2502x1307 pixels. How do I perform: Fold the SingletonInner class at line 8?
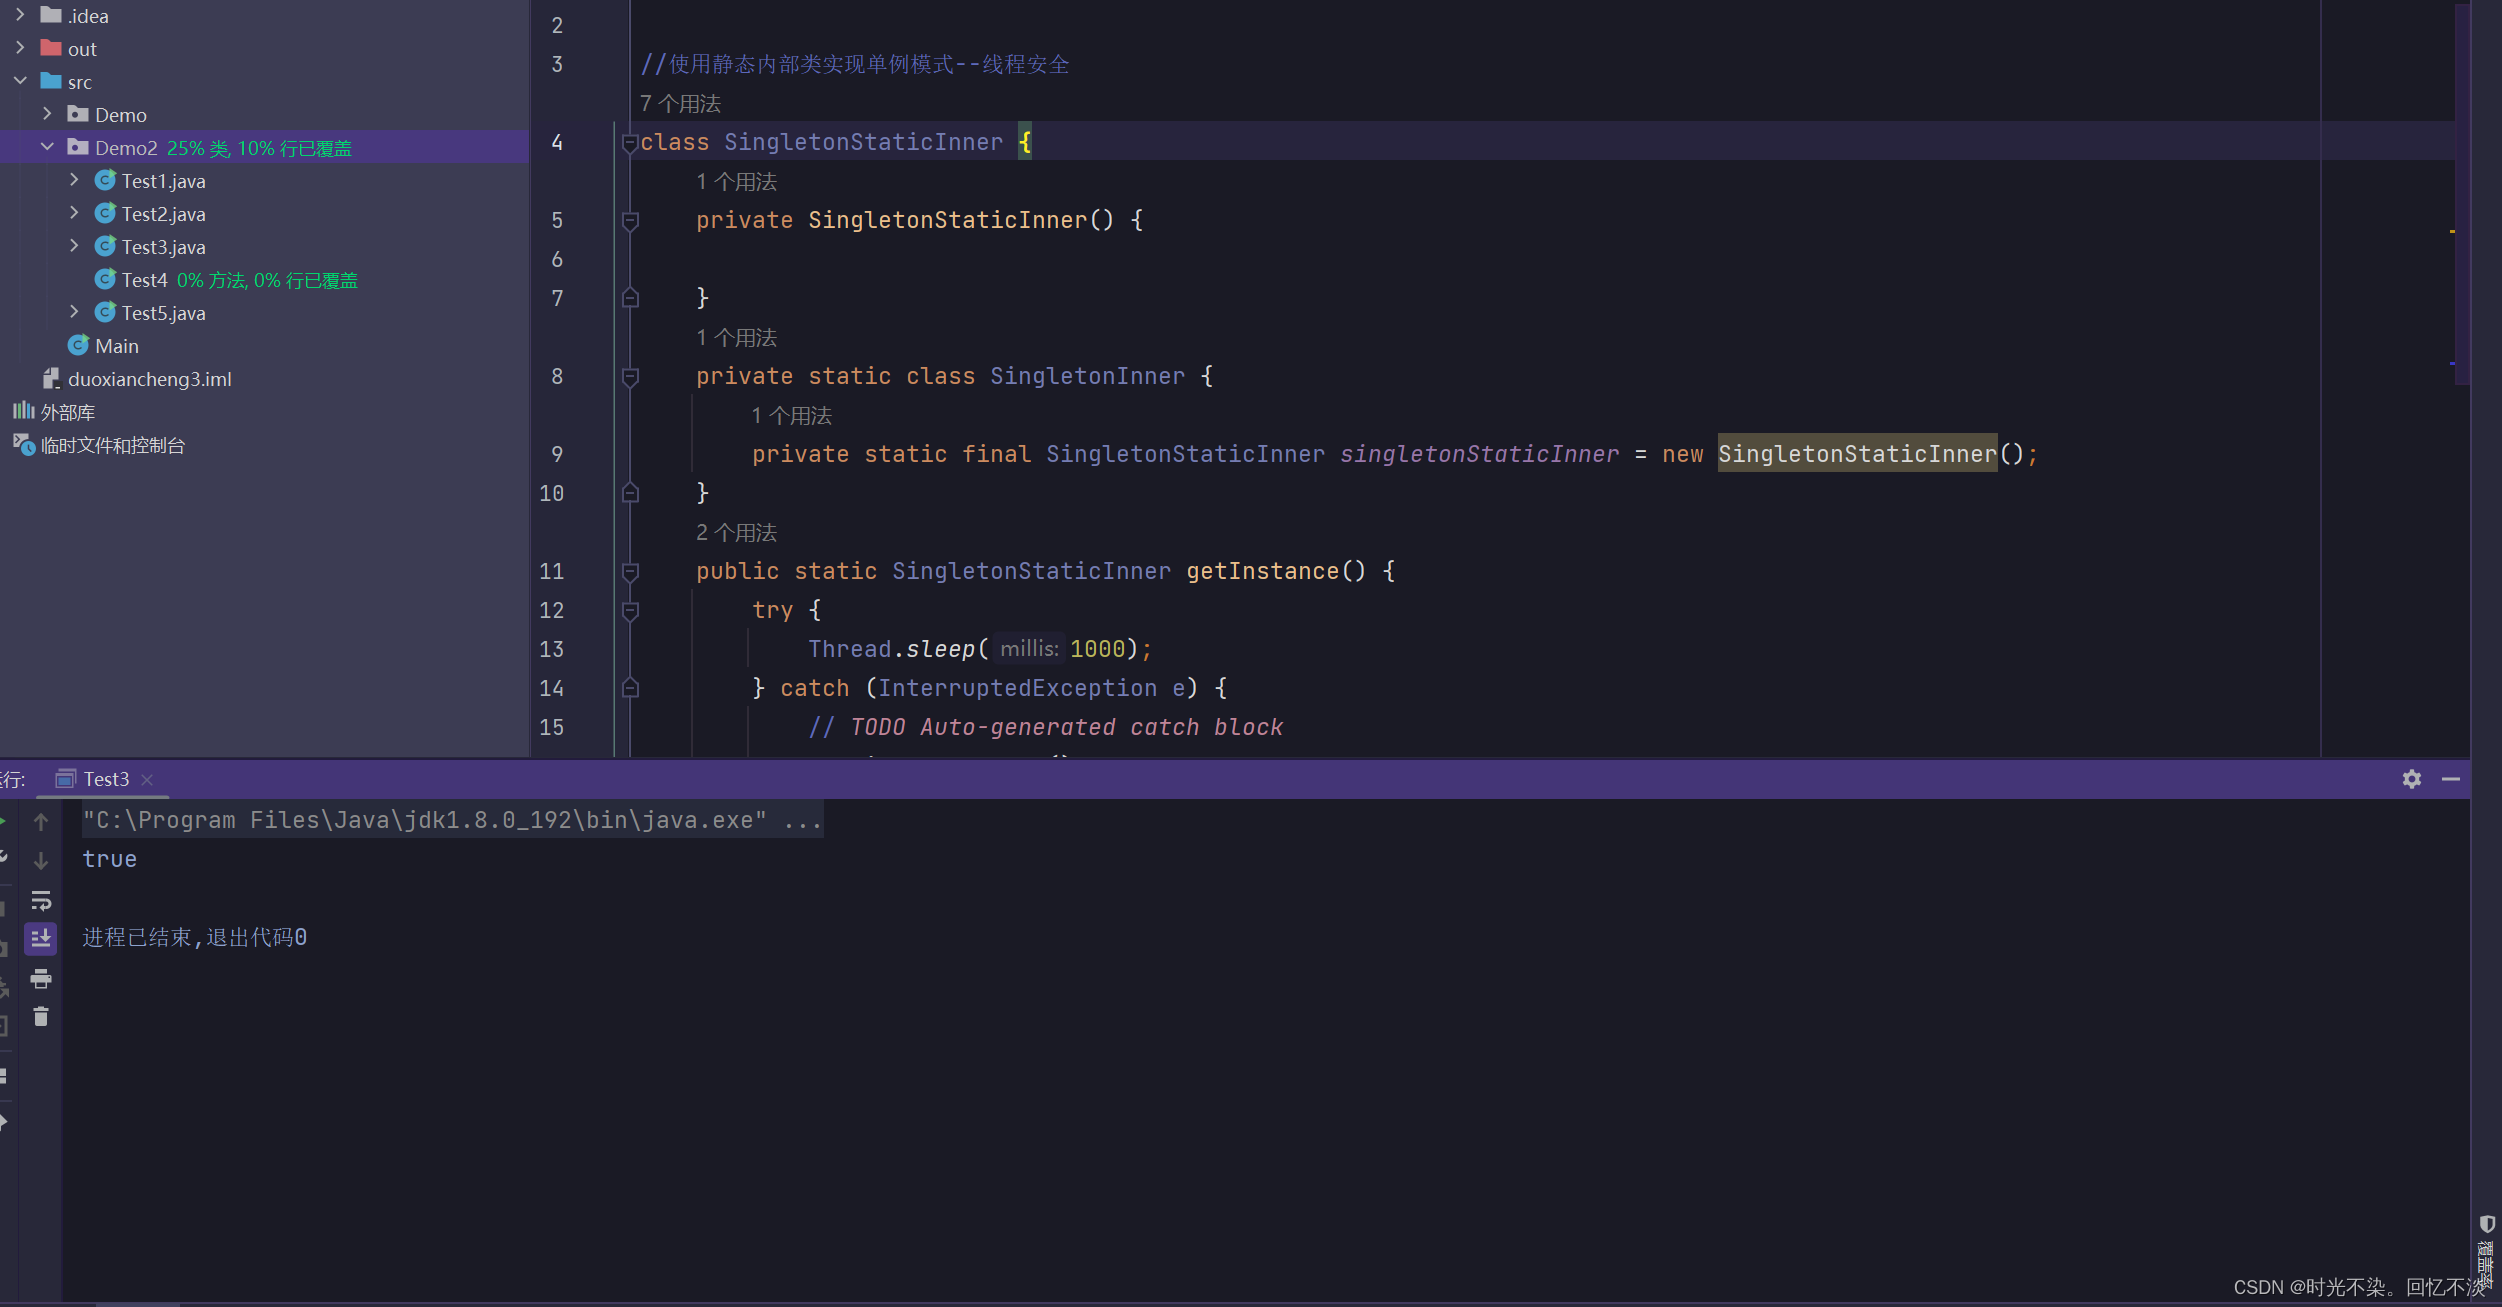point(630,377)
